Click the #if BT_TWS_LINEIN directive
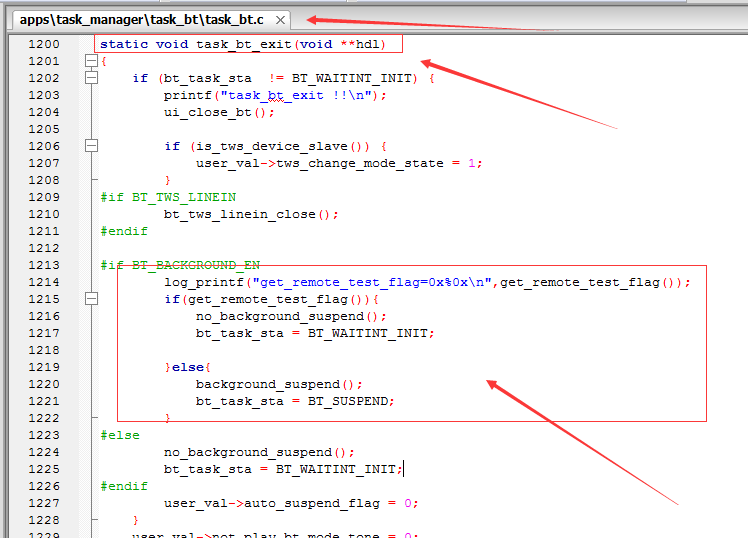 [x=168, y=197]
